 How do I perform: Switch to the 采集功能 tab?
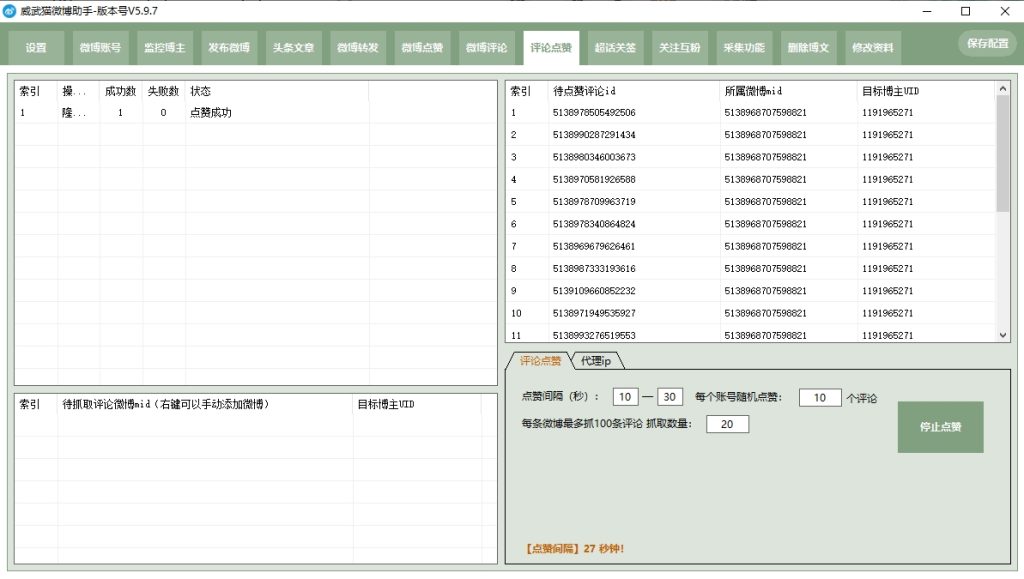[x=744, y=48]
